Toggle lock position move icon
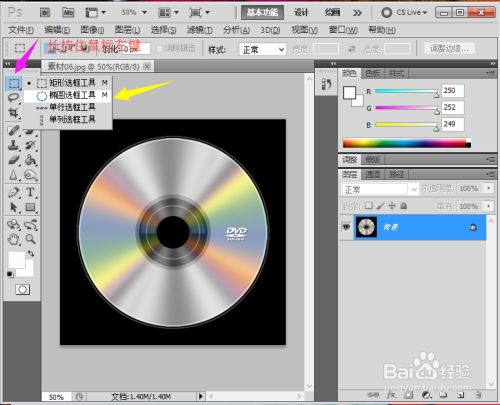Image resolution: width=500 pixels, height=405 pixels. pyautogui.click(x=392, y=206)
